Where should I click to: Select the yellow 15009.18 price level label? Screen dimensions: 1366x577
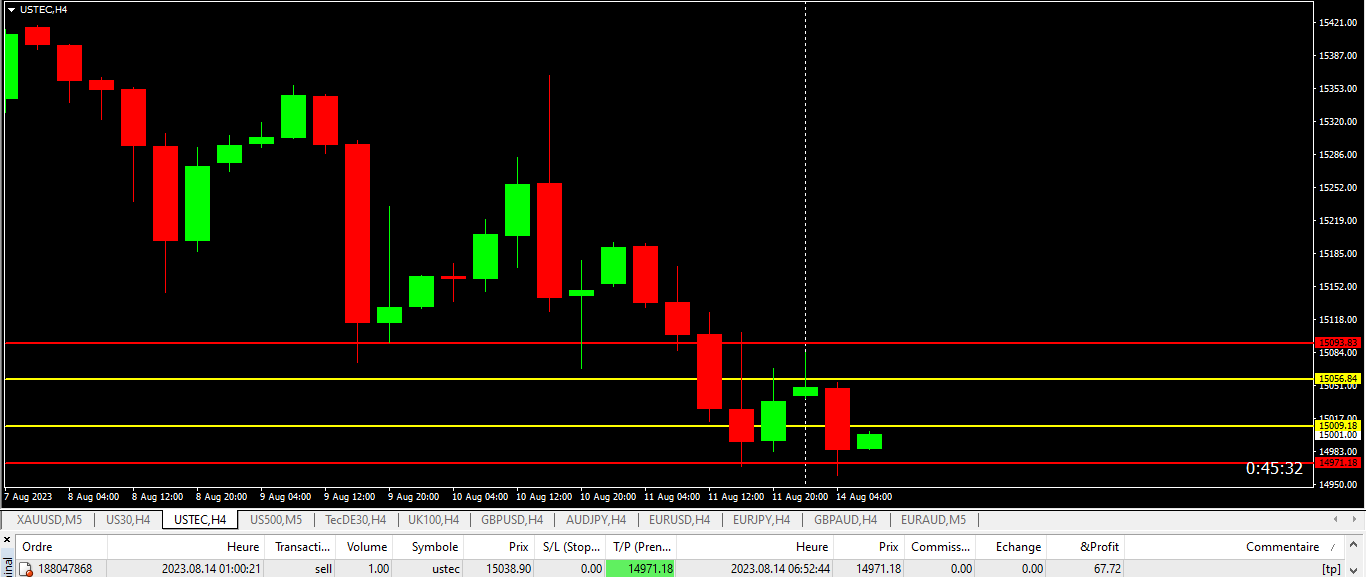tap(1337, 426)
